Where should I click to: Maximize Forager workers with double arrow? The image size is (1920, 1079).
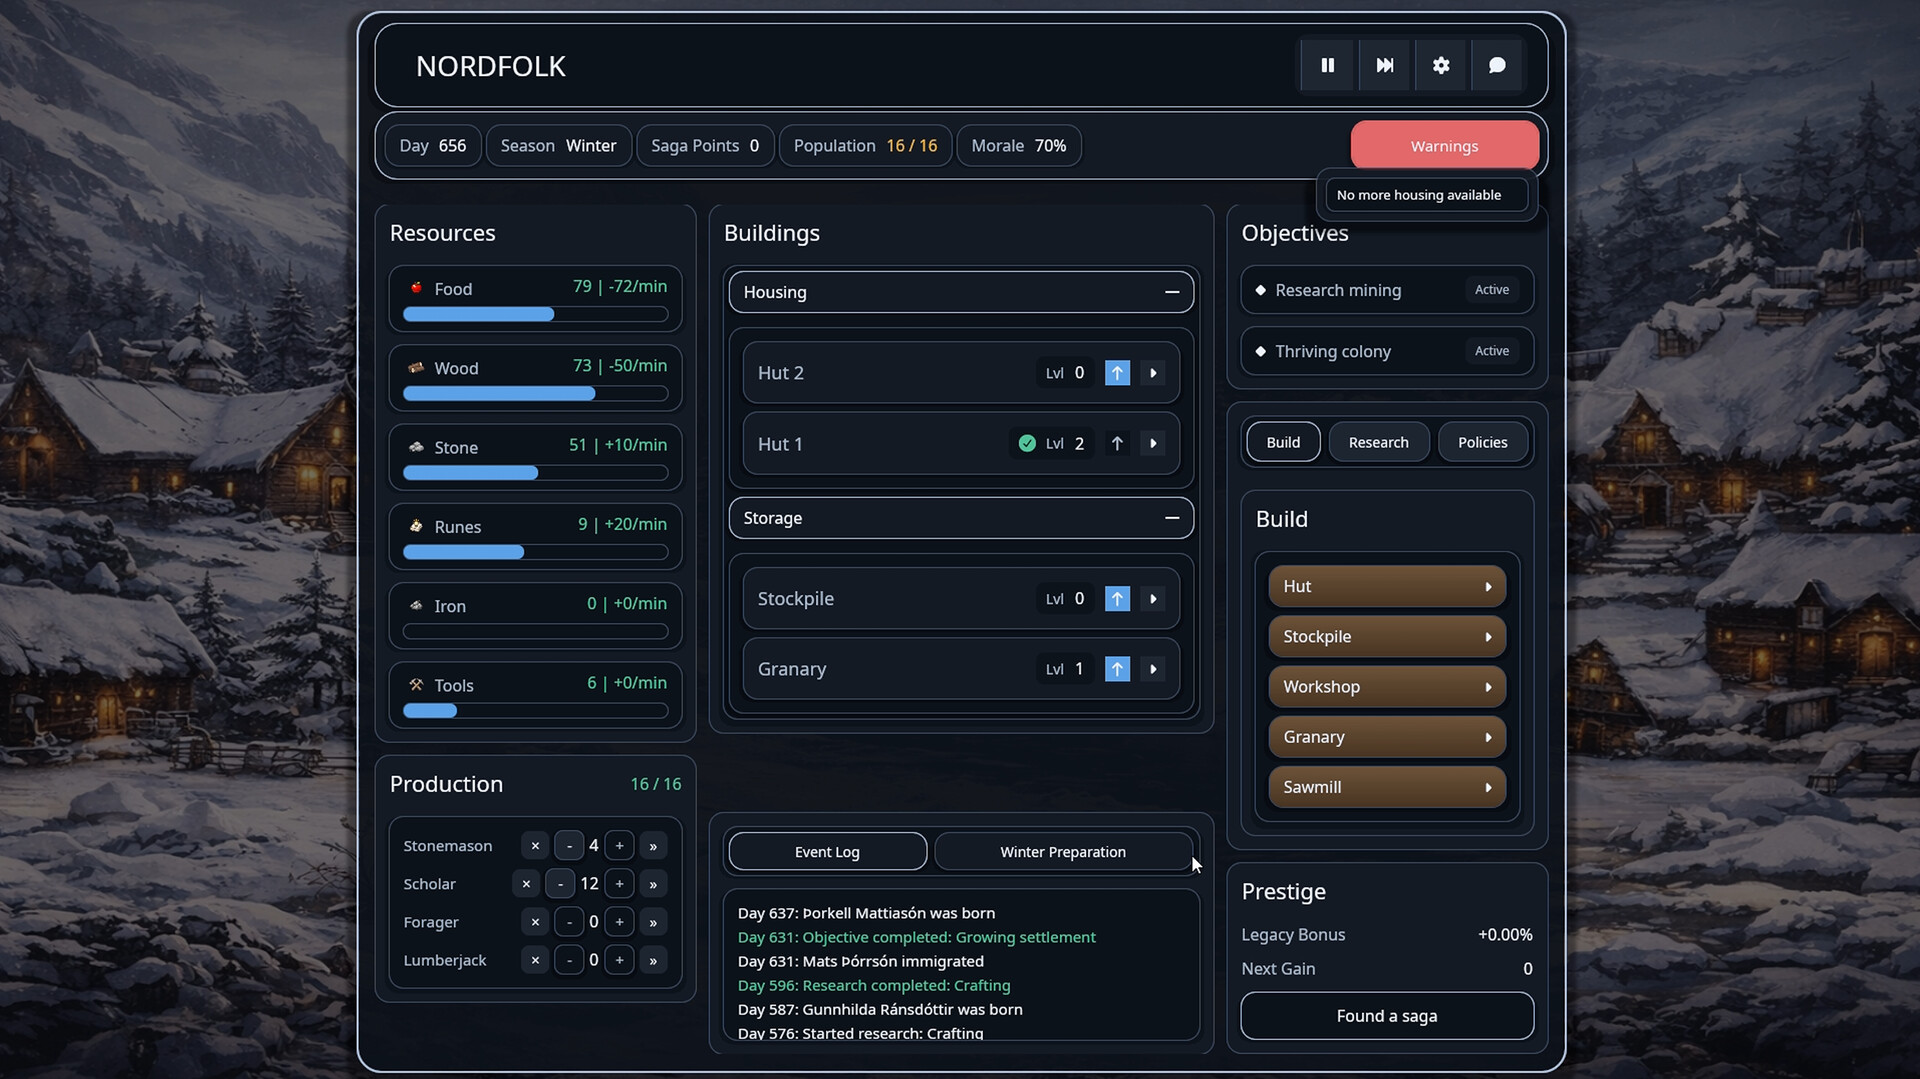[653, 922]
